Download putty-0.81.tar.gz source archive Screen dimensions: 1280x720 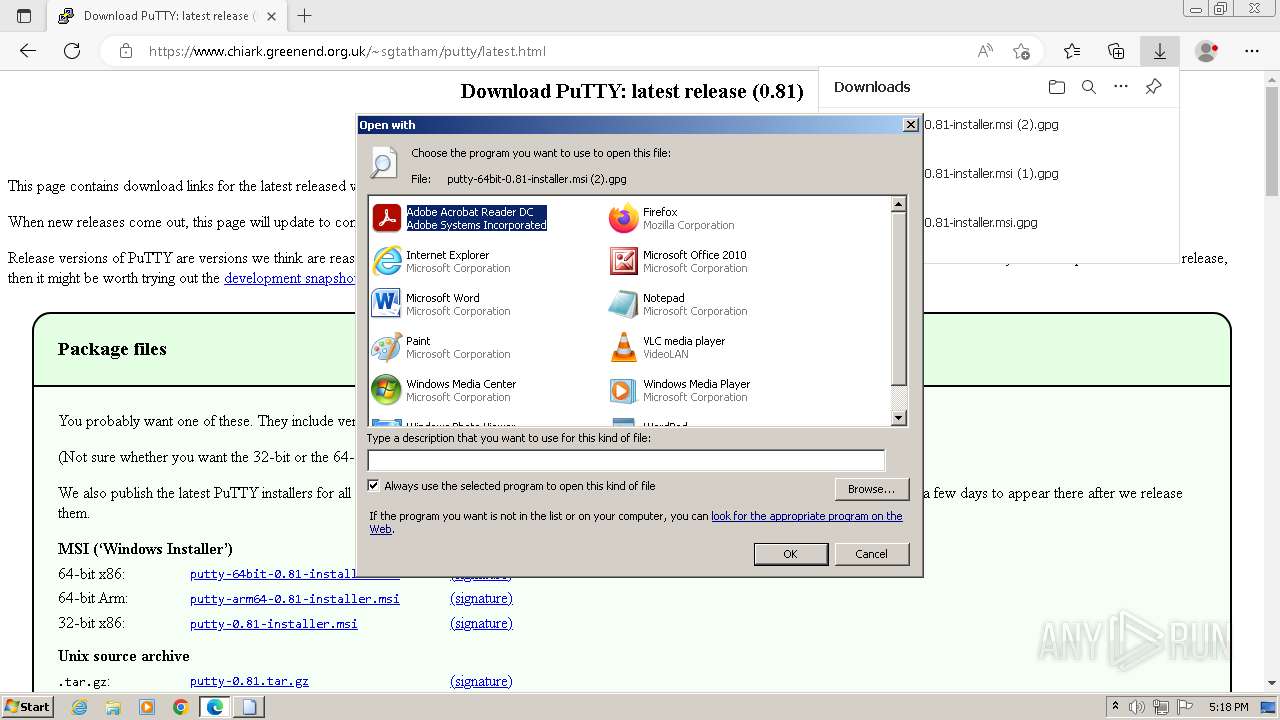click(249, 681)
